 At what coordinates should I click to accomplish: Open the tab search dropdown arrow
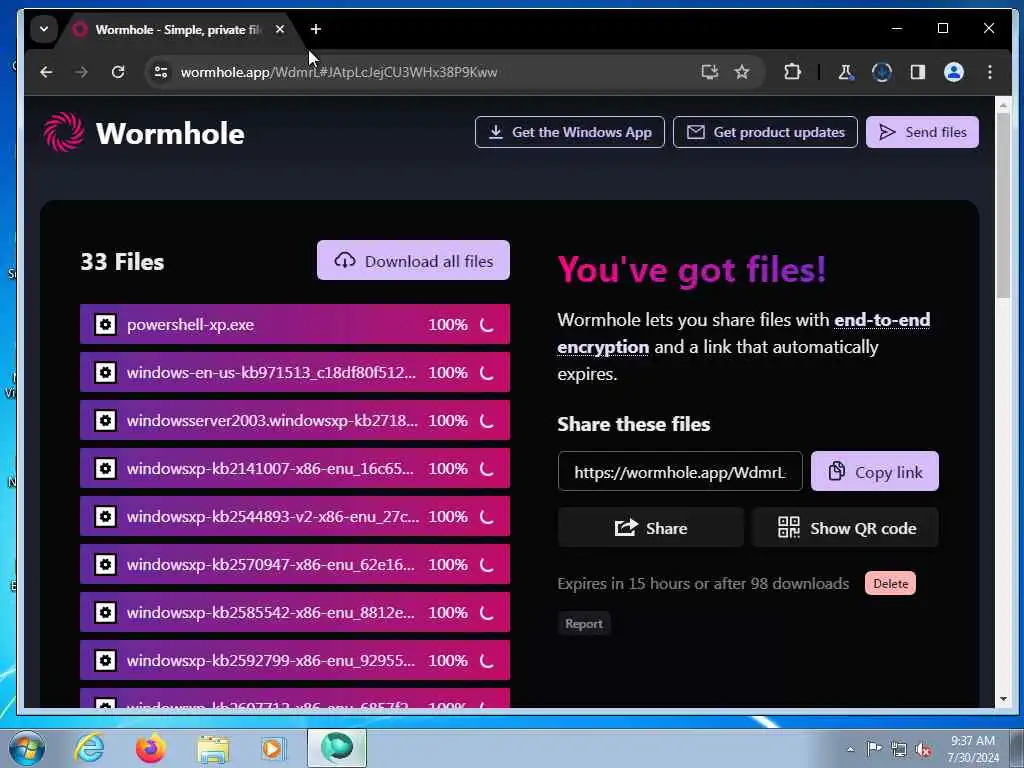[x=44, y=29]
